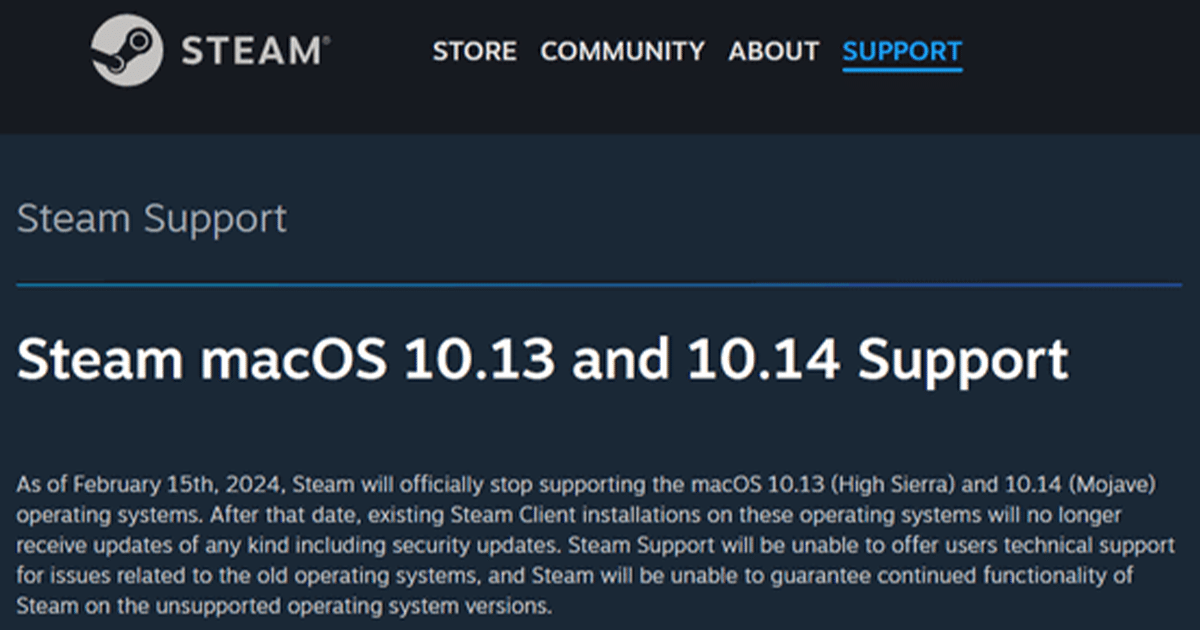Open the ABOUT page

(x=773, y=51)
